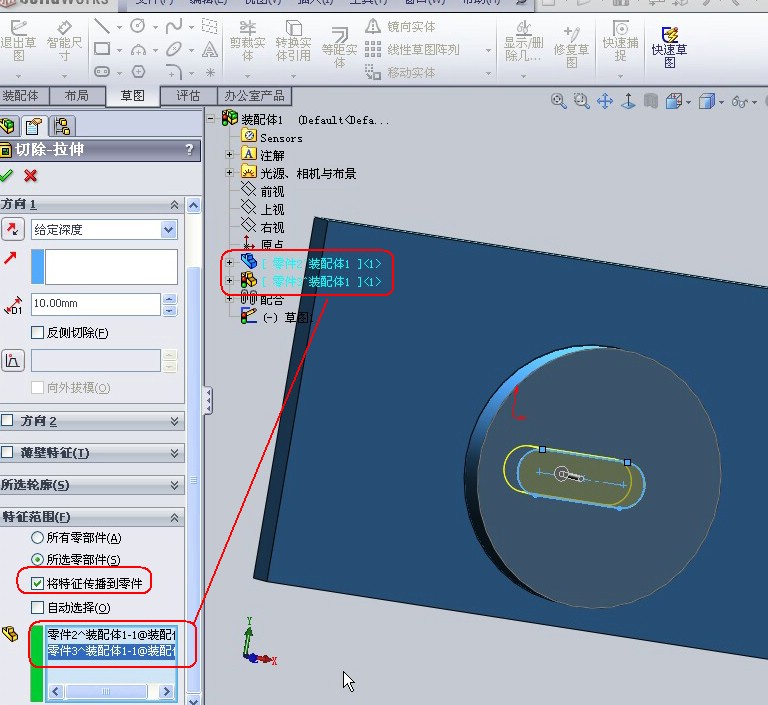Click the Pan view icon

point(605,101)
